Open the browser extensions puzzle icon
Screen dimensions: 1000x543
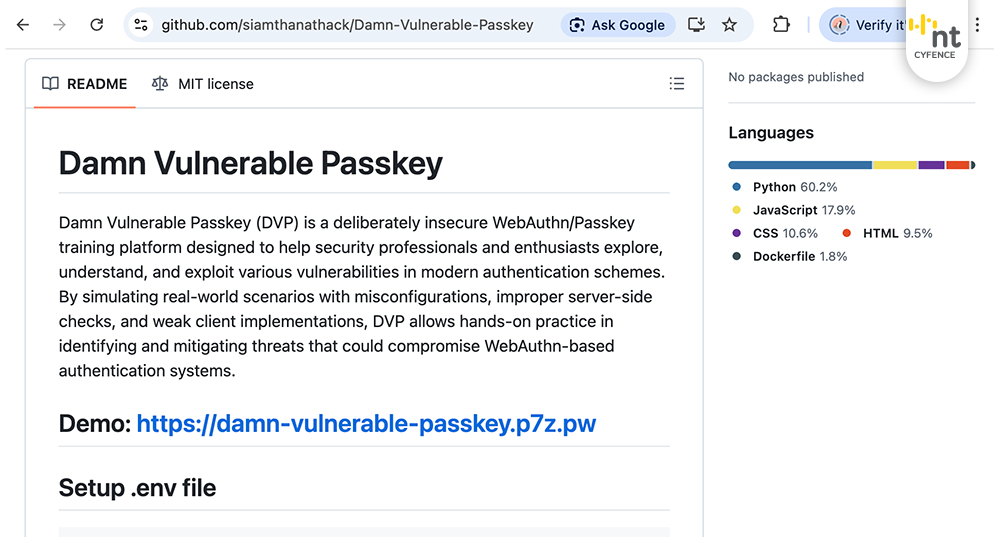[782, 25]
